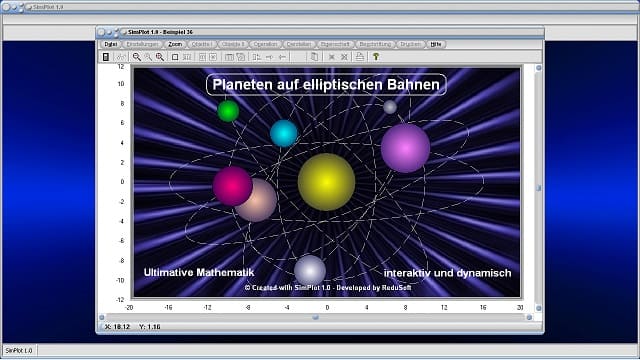Open the Objekte I menu
Screen dimensions: 640x360
[x=202, y=44]
